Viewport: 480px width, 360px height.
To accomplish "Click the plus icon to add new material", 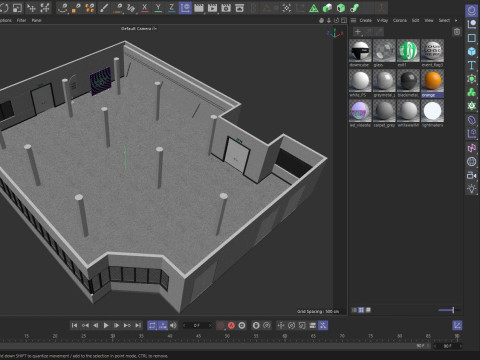I will click(358, 32).
